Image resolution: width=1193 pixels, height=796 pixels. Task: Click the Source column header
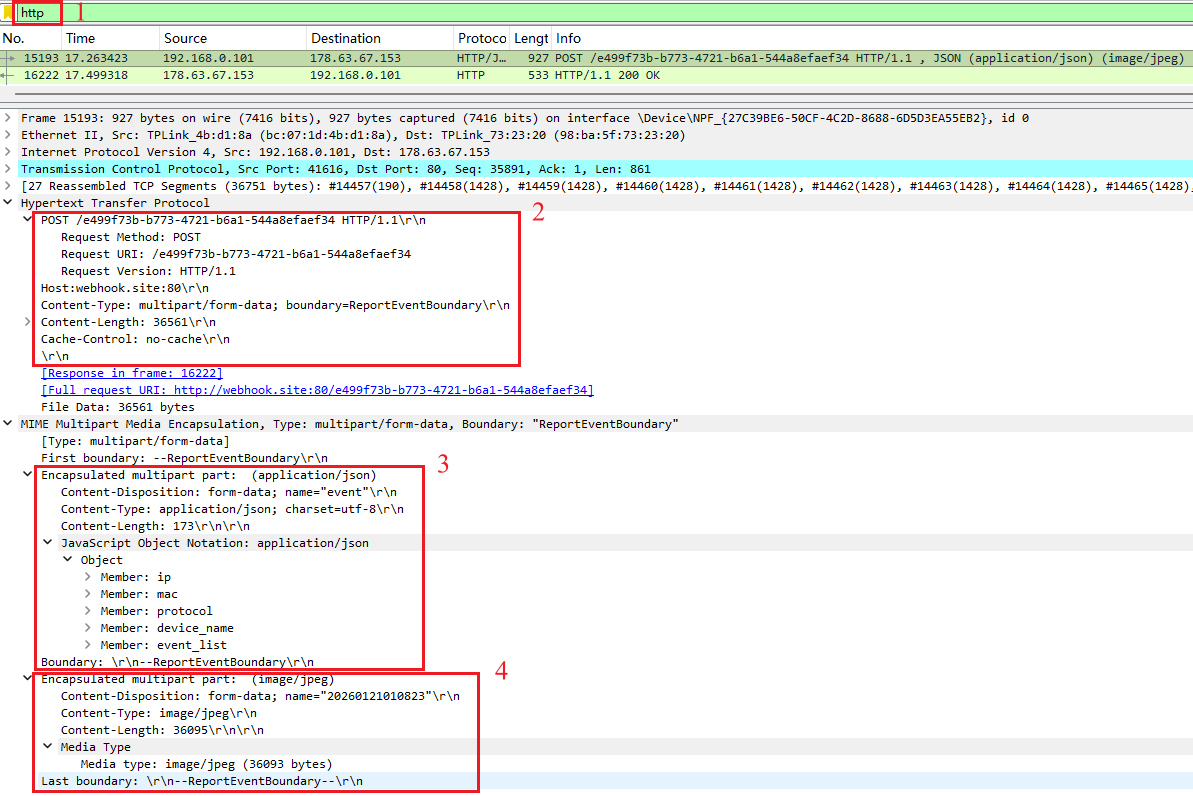click(x=186, y=38)
